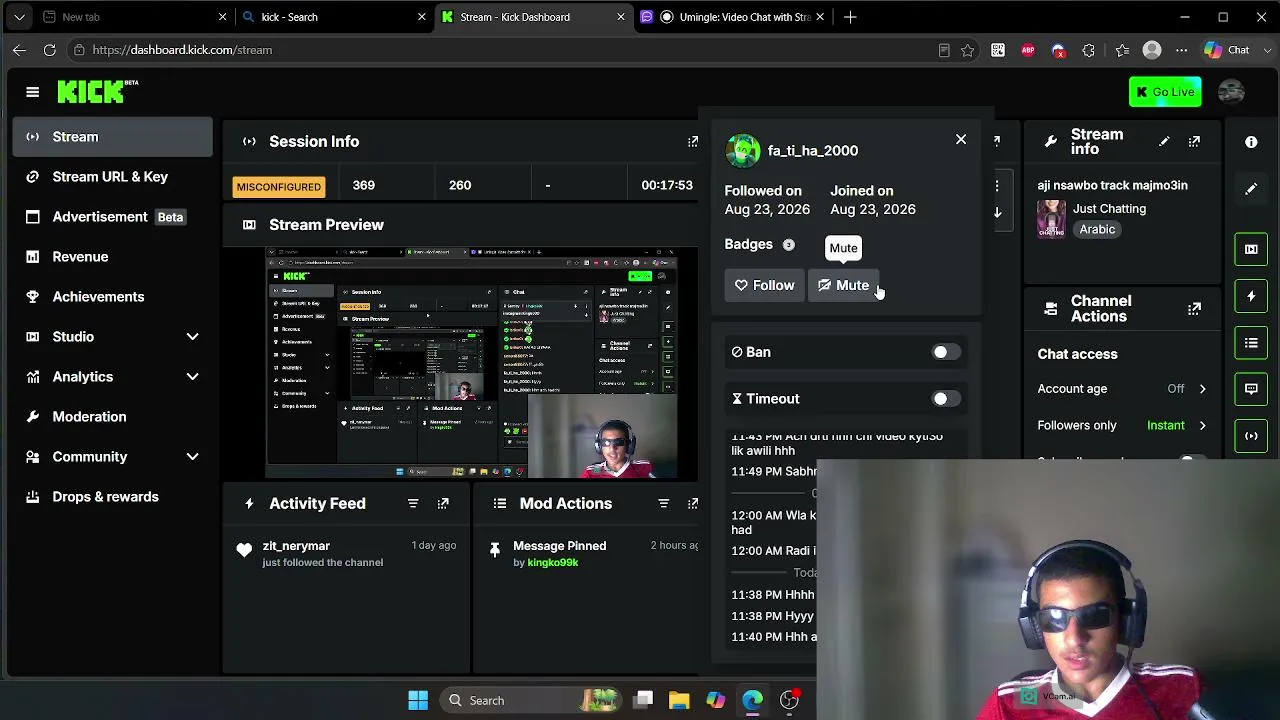Open Account age chat setting

coord(1122,389)
